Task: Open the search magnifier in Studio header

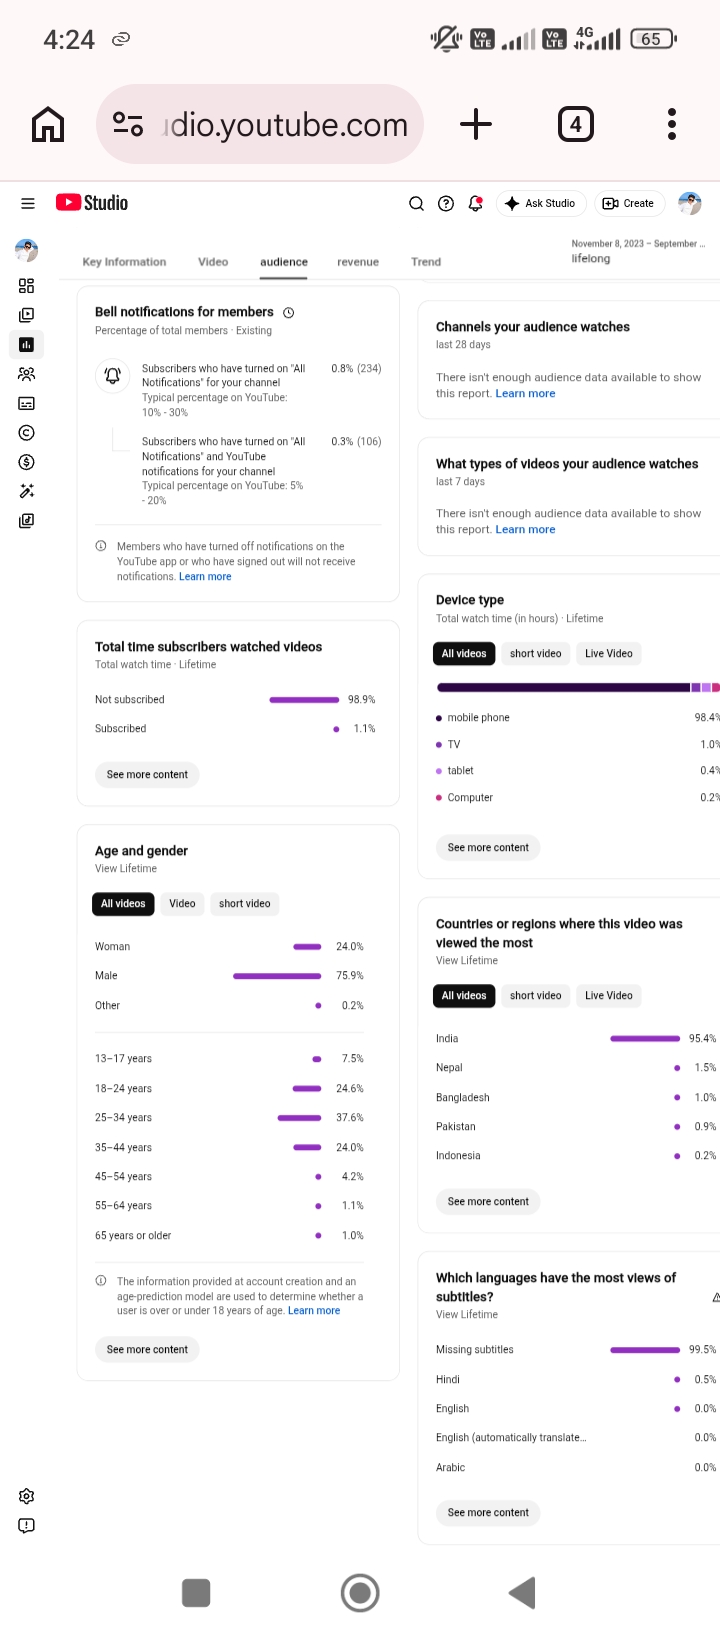Action: pos(417,203)
